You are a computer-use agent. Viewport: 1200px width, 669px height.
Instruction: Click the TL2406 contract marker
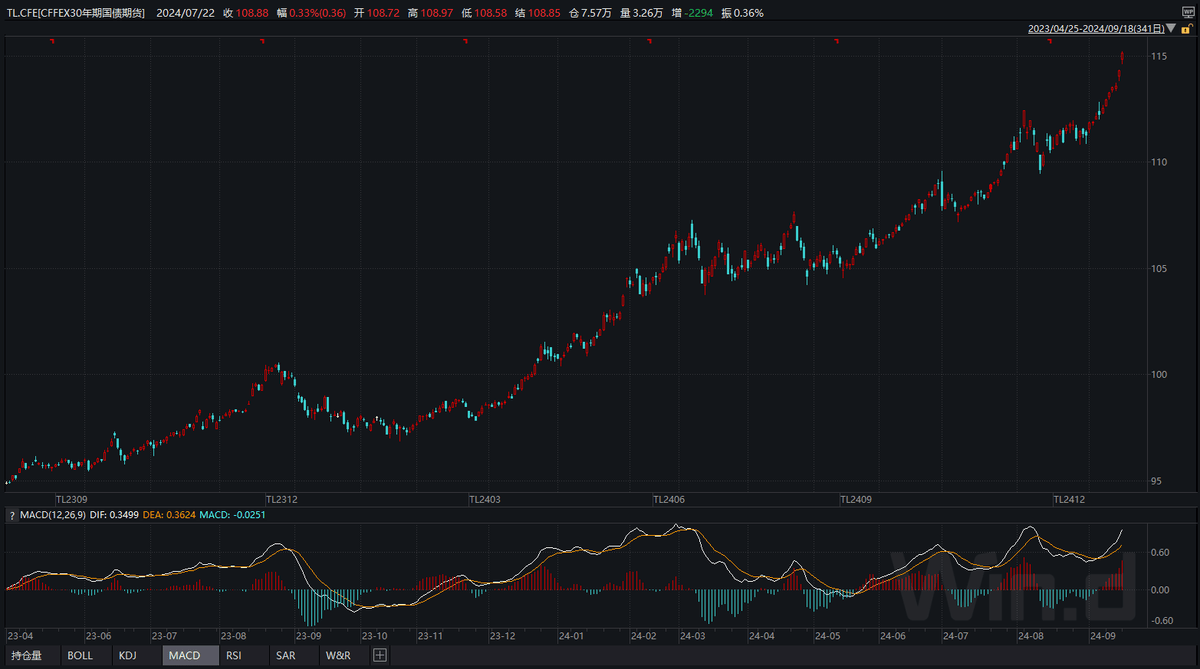669,498
